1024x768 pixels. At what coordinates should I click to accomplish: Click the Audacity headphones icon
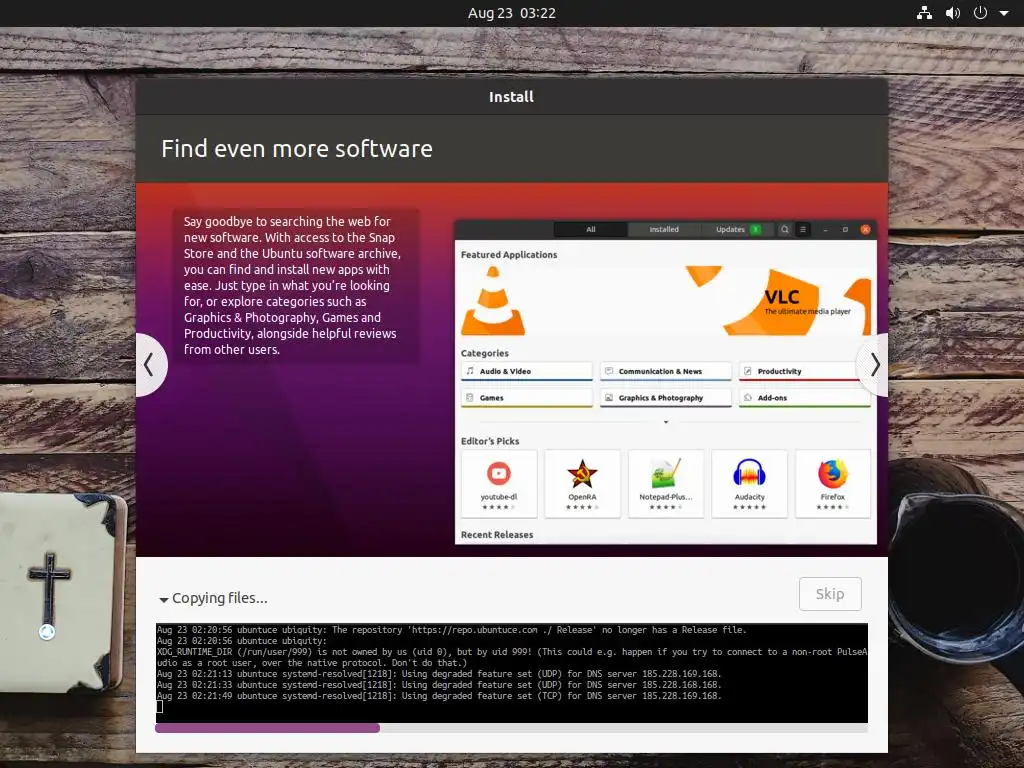click(749, 473)
